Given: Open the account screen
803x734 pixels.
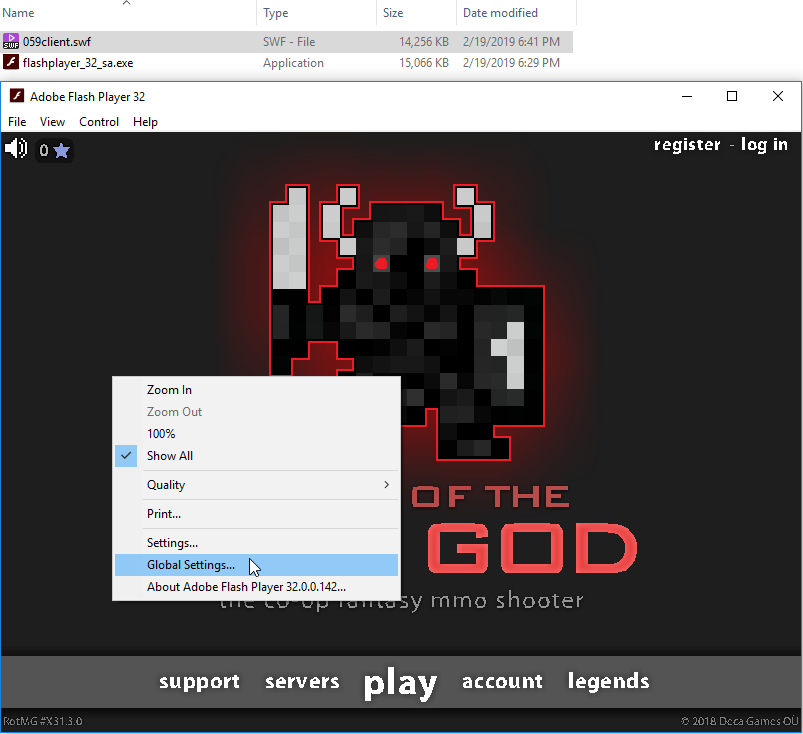Looking at the screenshot, I should (x=502, y=681).
